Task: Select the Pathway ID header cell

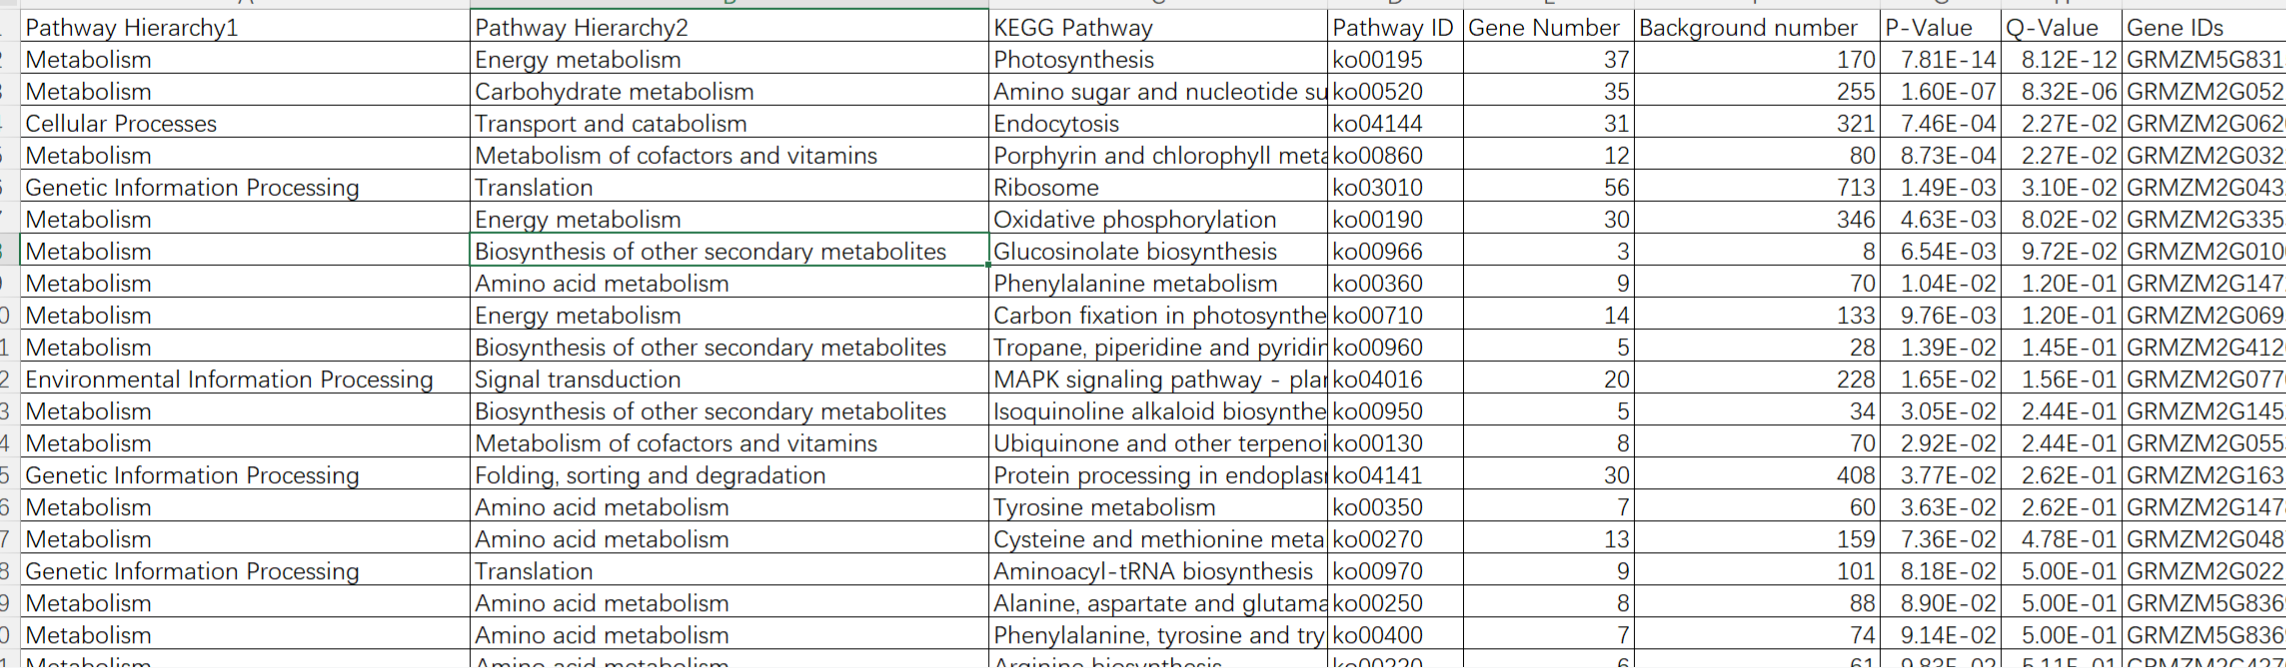Action: click(1394, 27)
